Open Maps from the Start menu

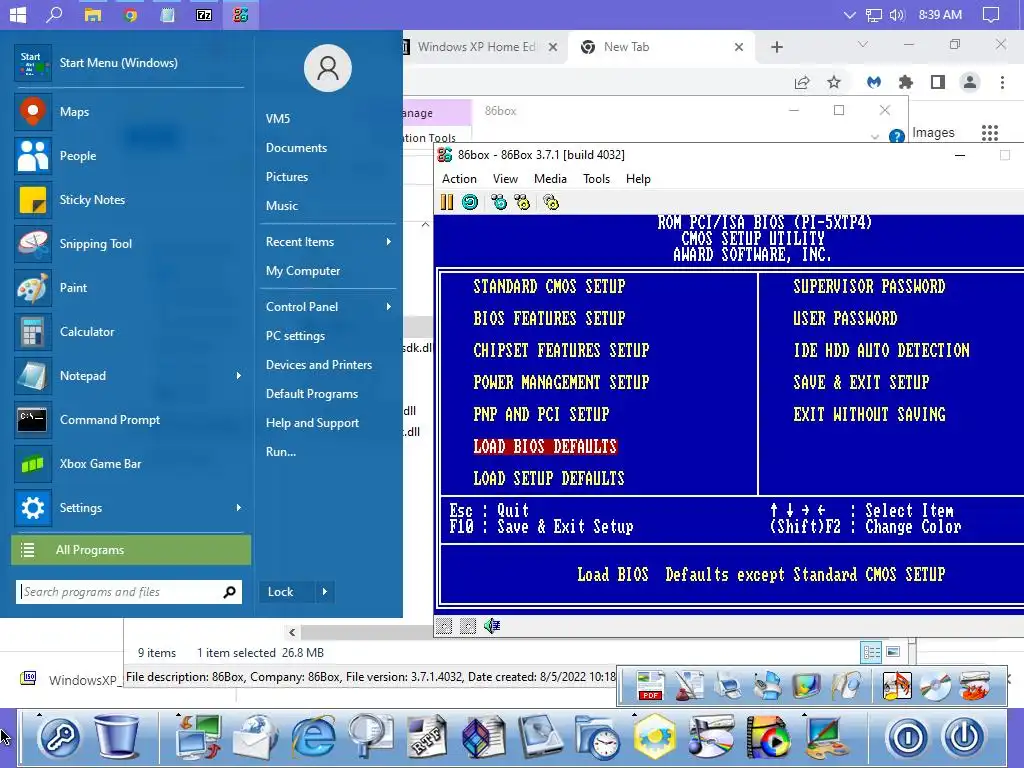point(129,112)
